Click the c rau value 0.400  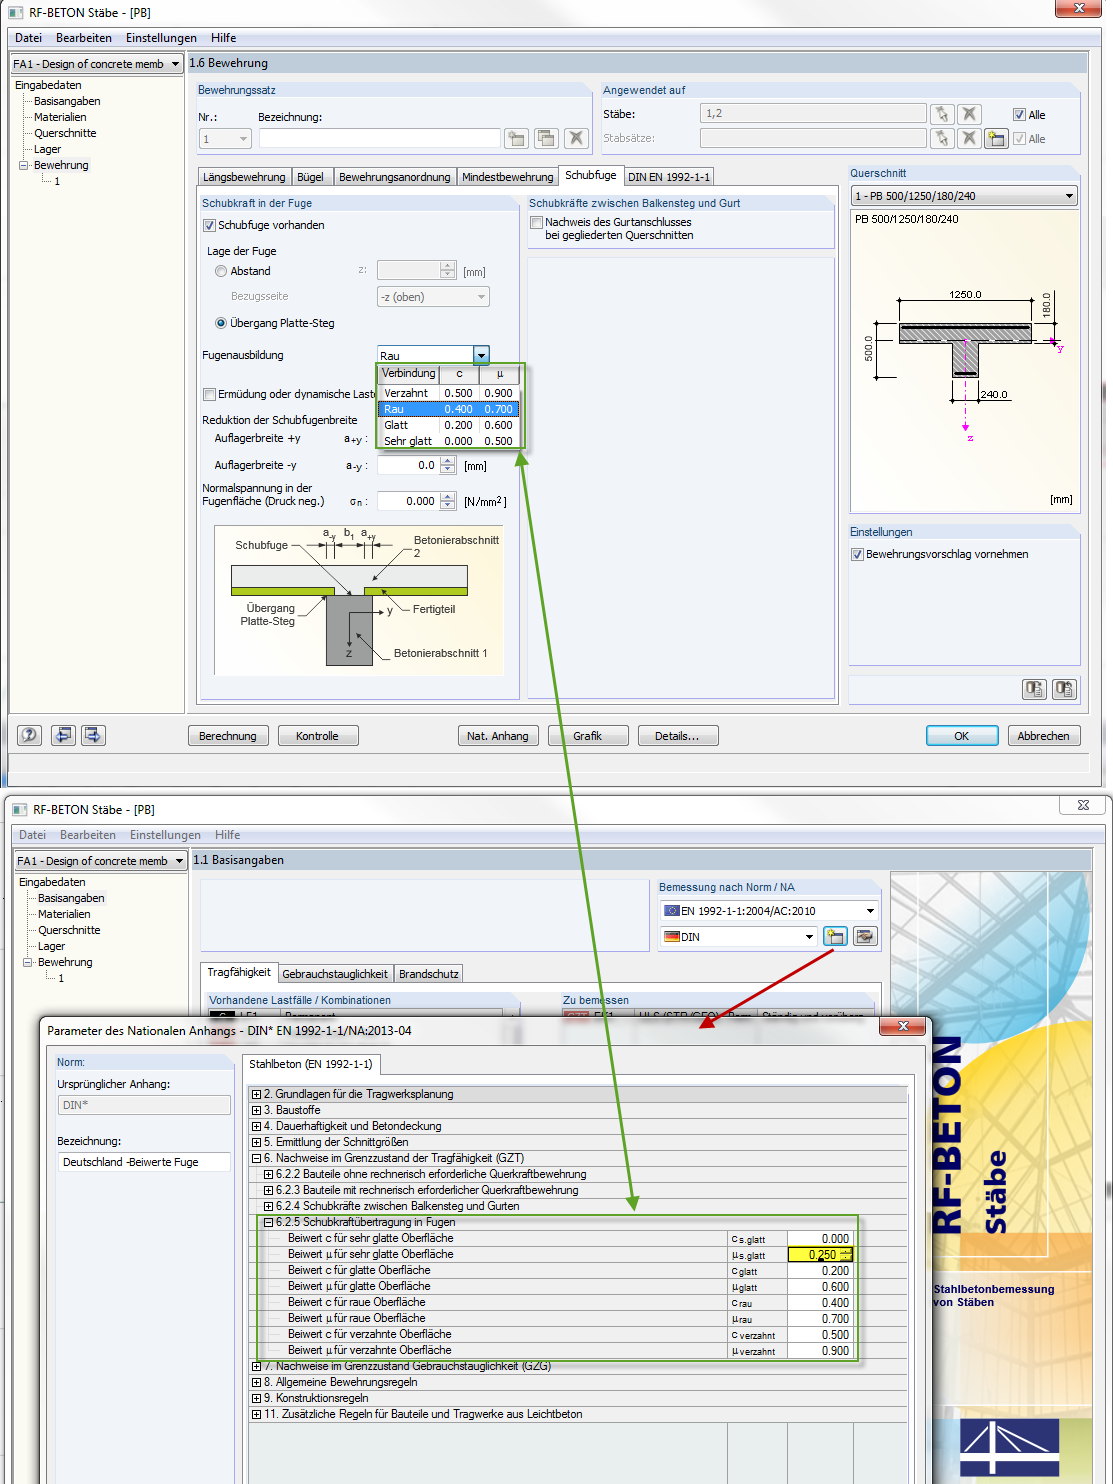point(820,1302)
